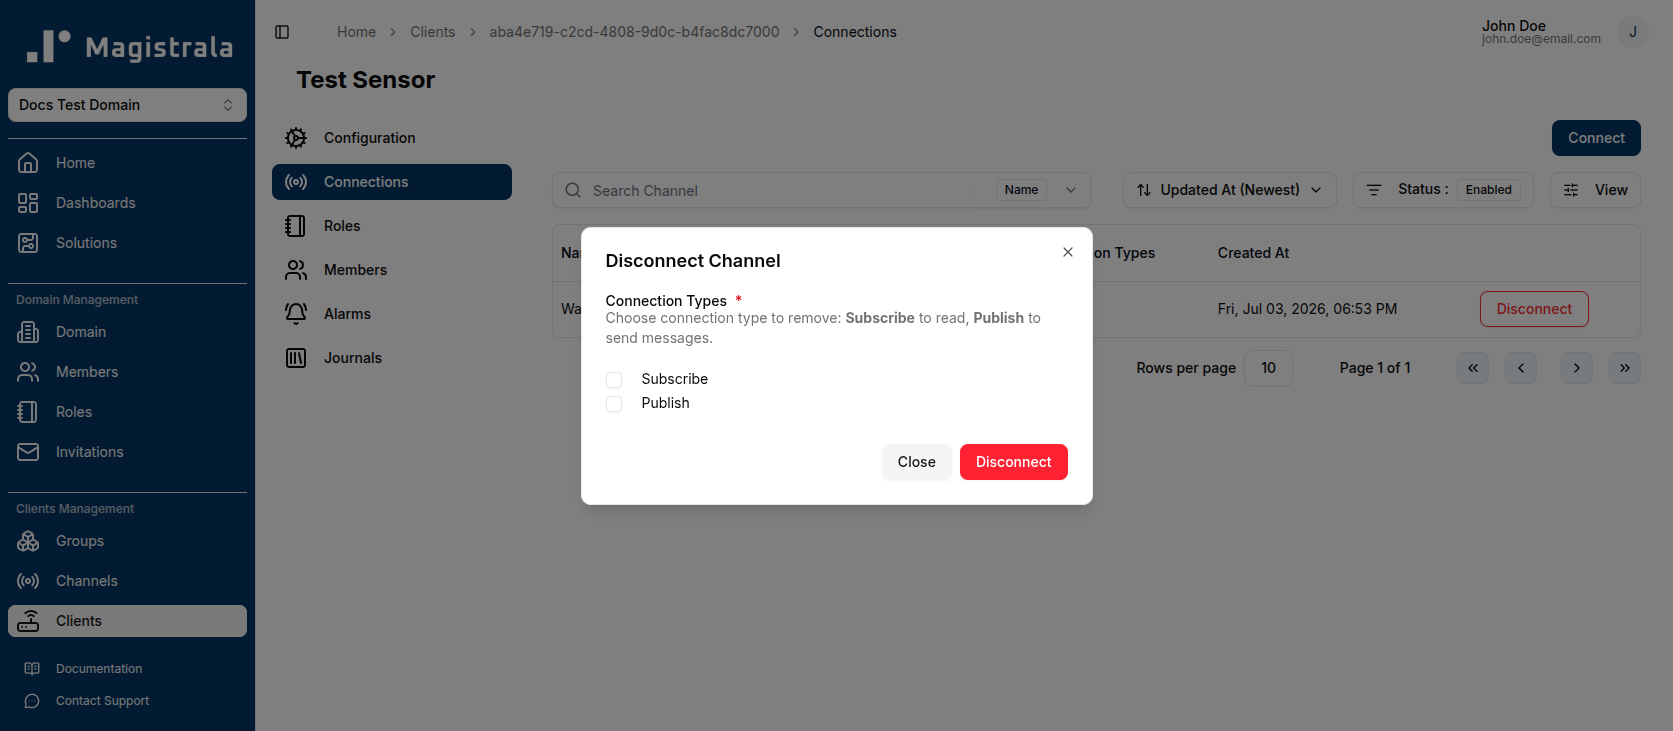This screenshot has width=1673, height=731.
Task: Check the Publish checkbox
Action: 614,404
